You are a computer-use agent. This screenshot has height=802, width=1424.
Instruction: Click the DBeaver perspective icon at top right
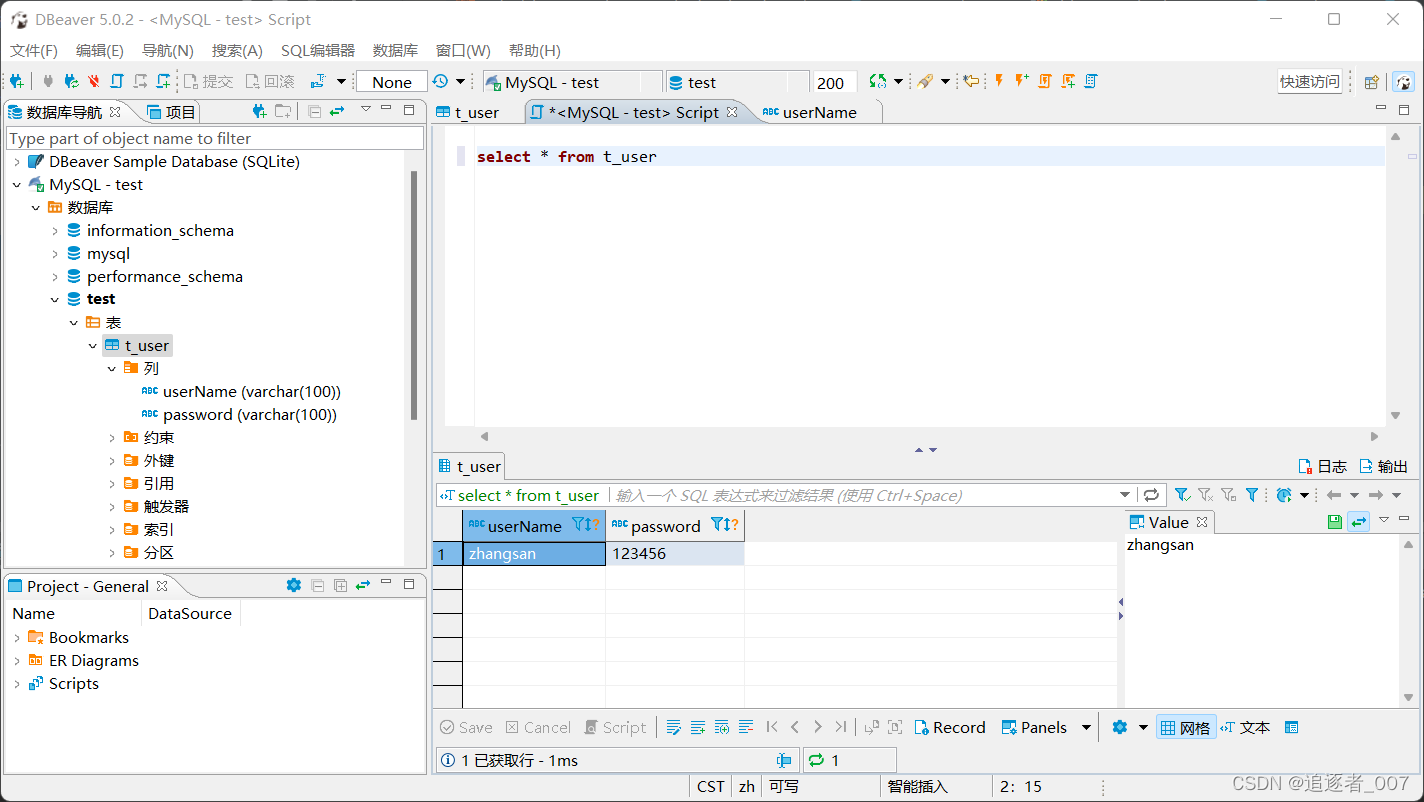tap(1404, 82)
